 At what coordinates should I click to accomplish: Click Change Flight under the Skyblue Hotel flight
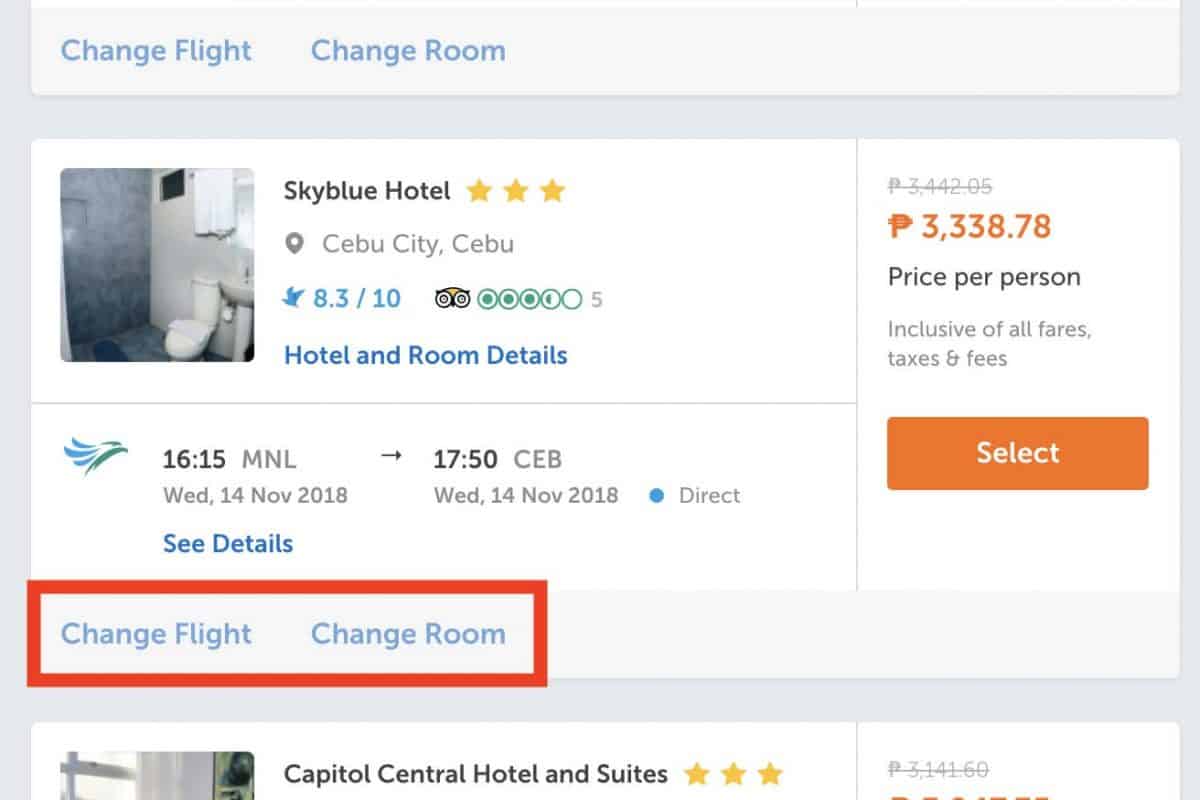coord(156,634)
